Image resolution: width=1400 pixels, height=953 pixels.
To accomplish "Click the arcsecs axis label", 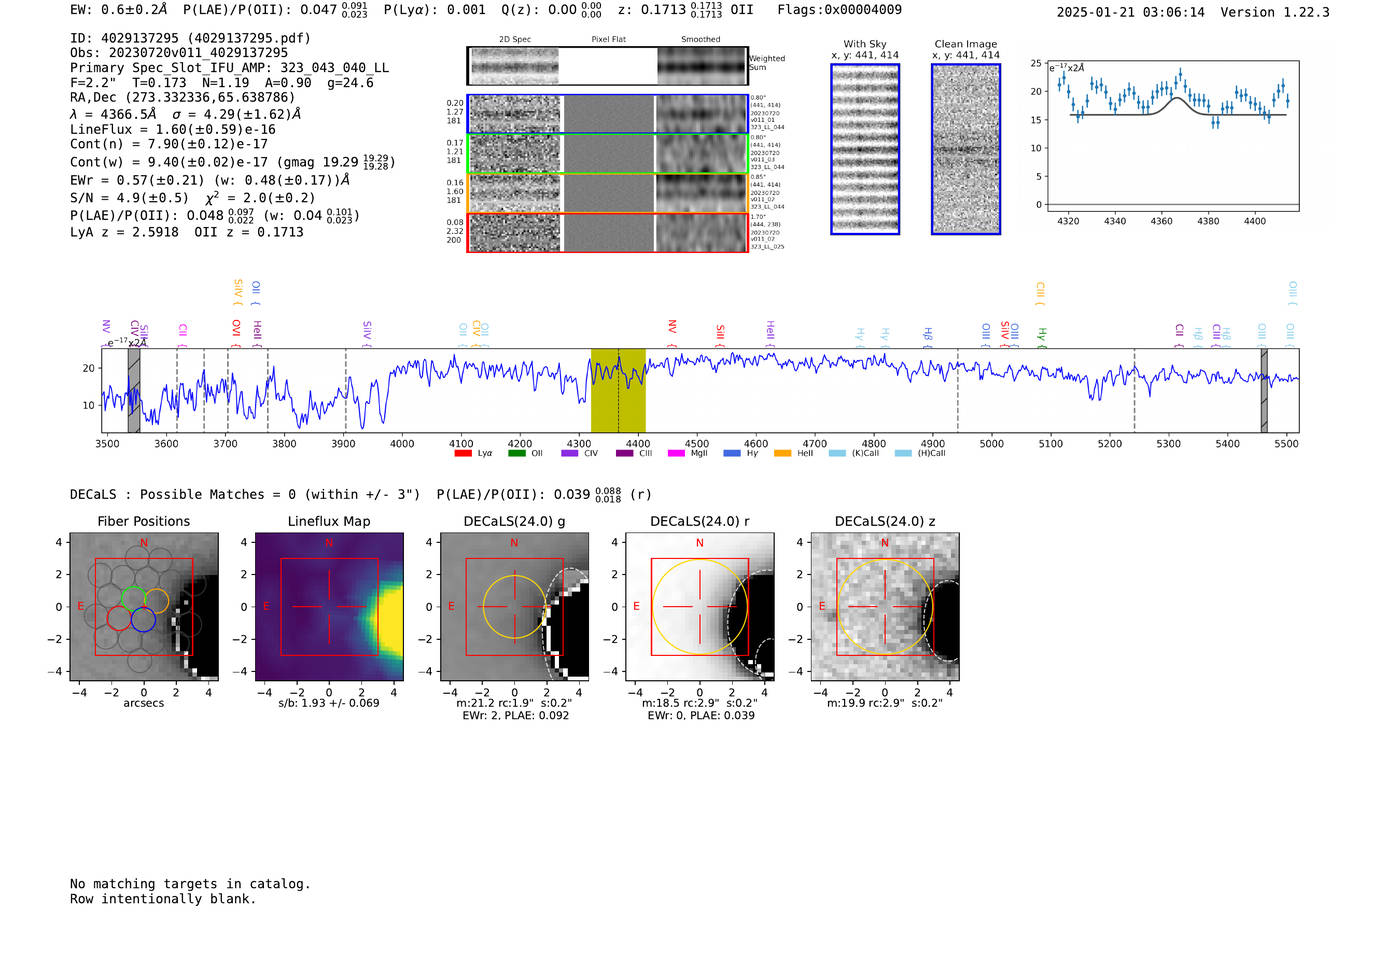I will pos(144,703).
